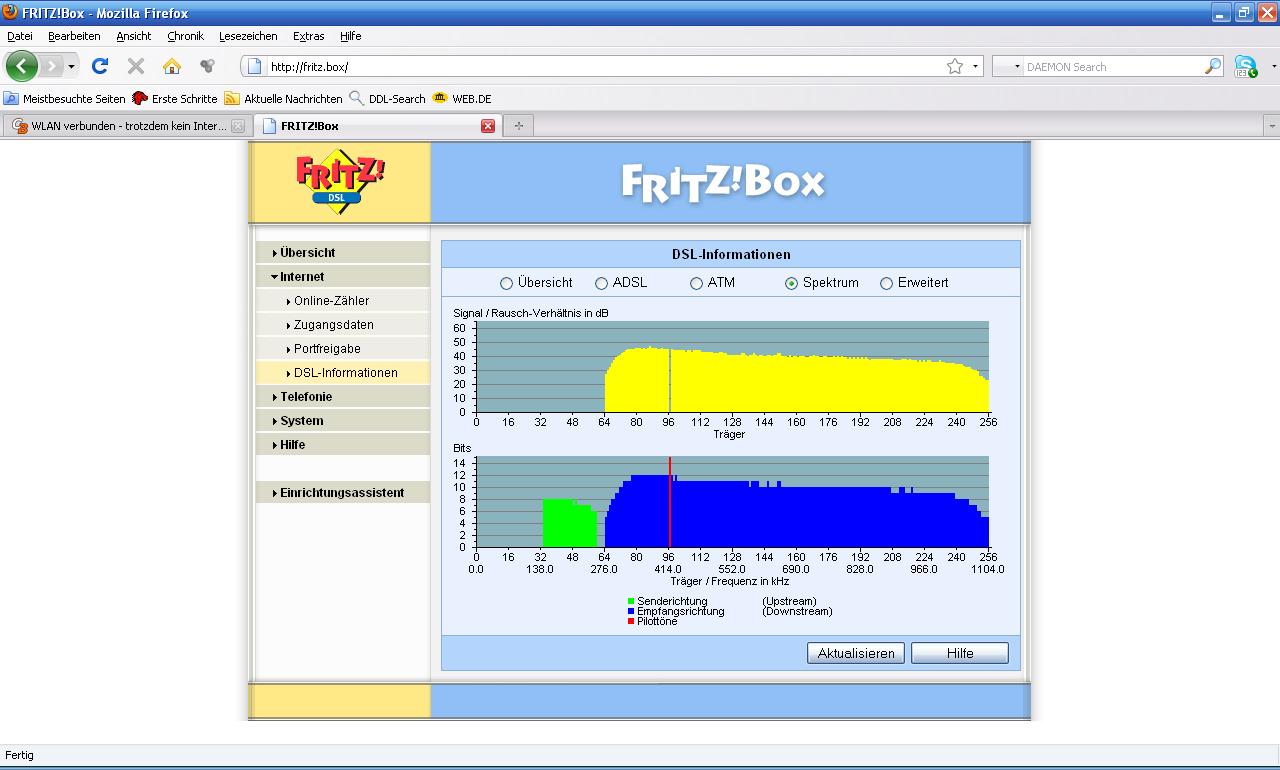Open the URL bar history dropdown
1280x770 pixels.
click(x=975, y=67)
